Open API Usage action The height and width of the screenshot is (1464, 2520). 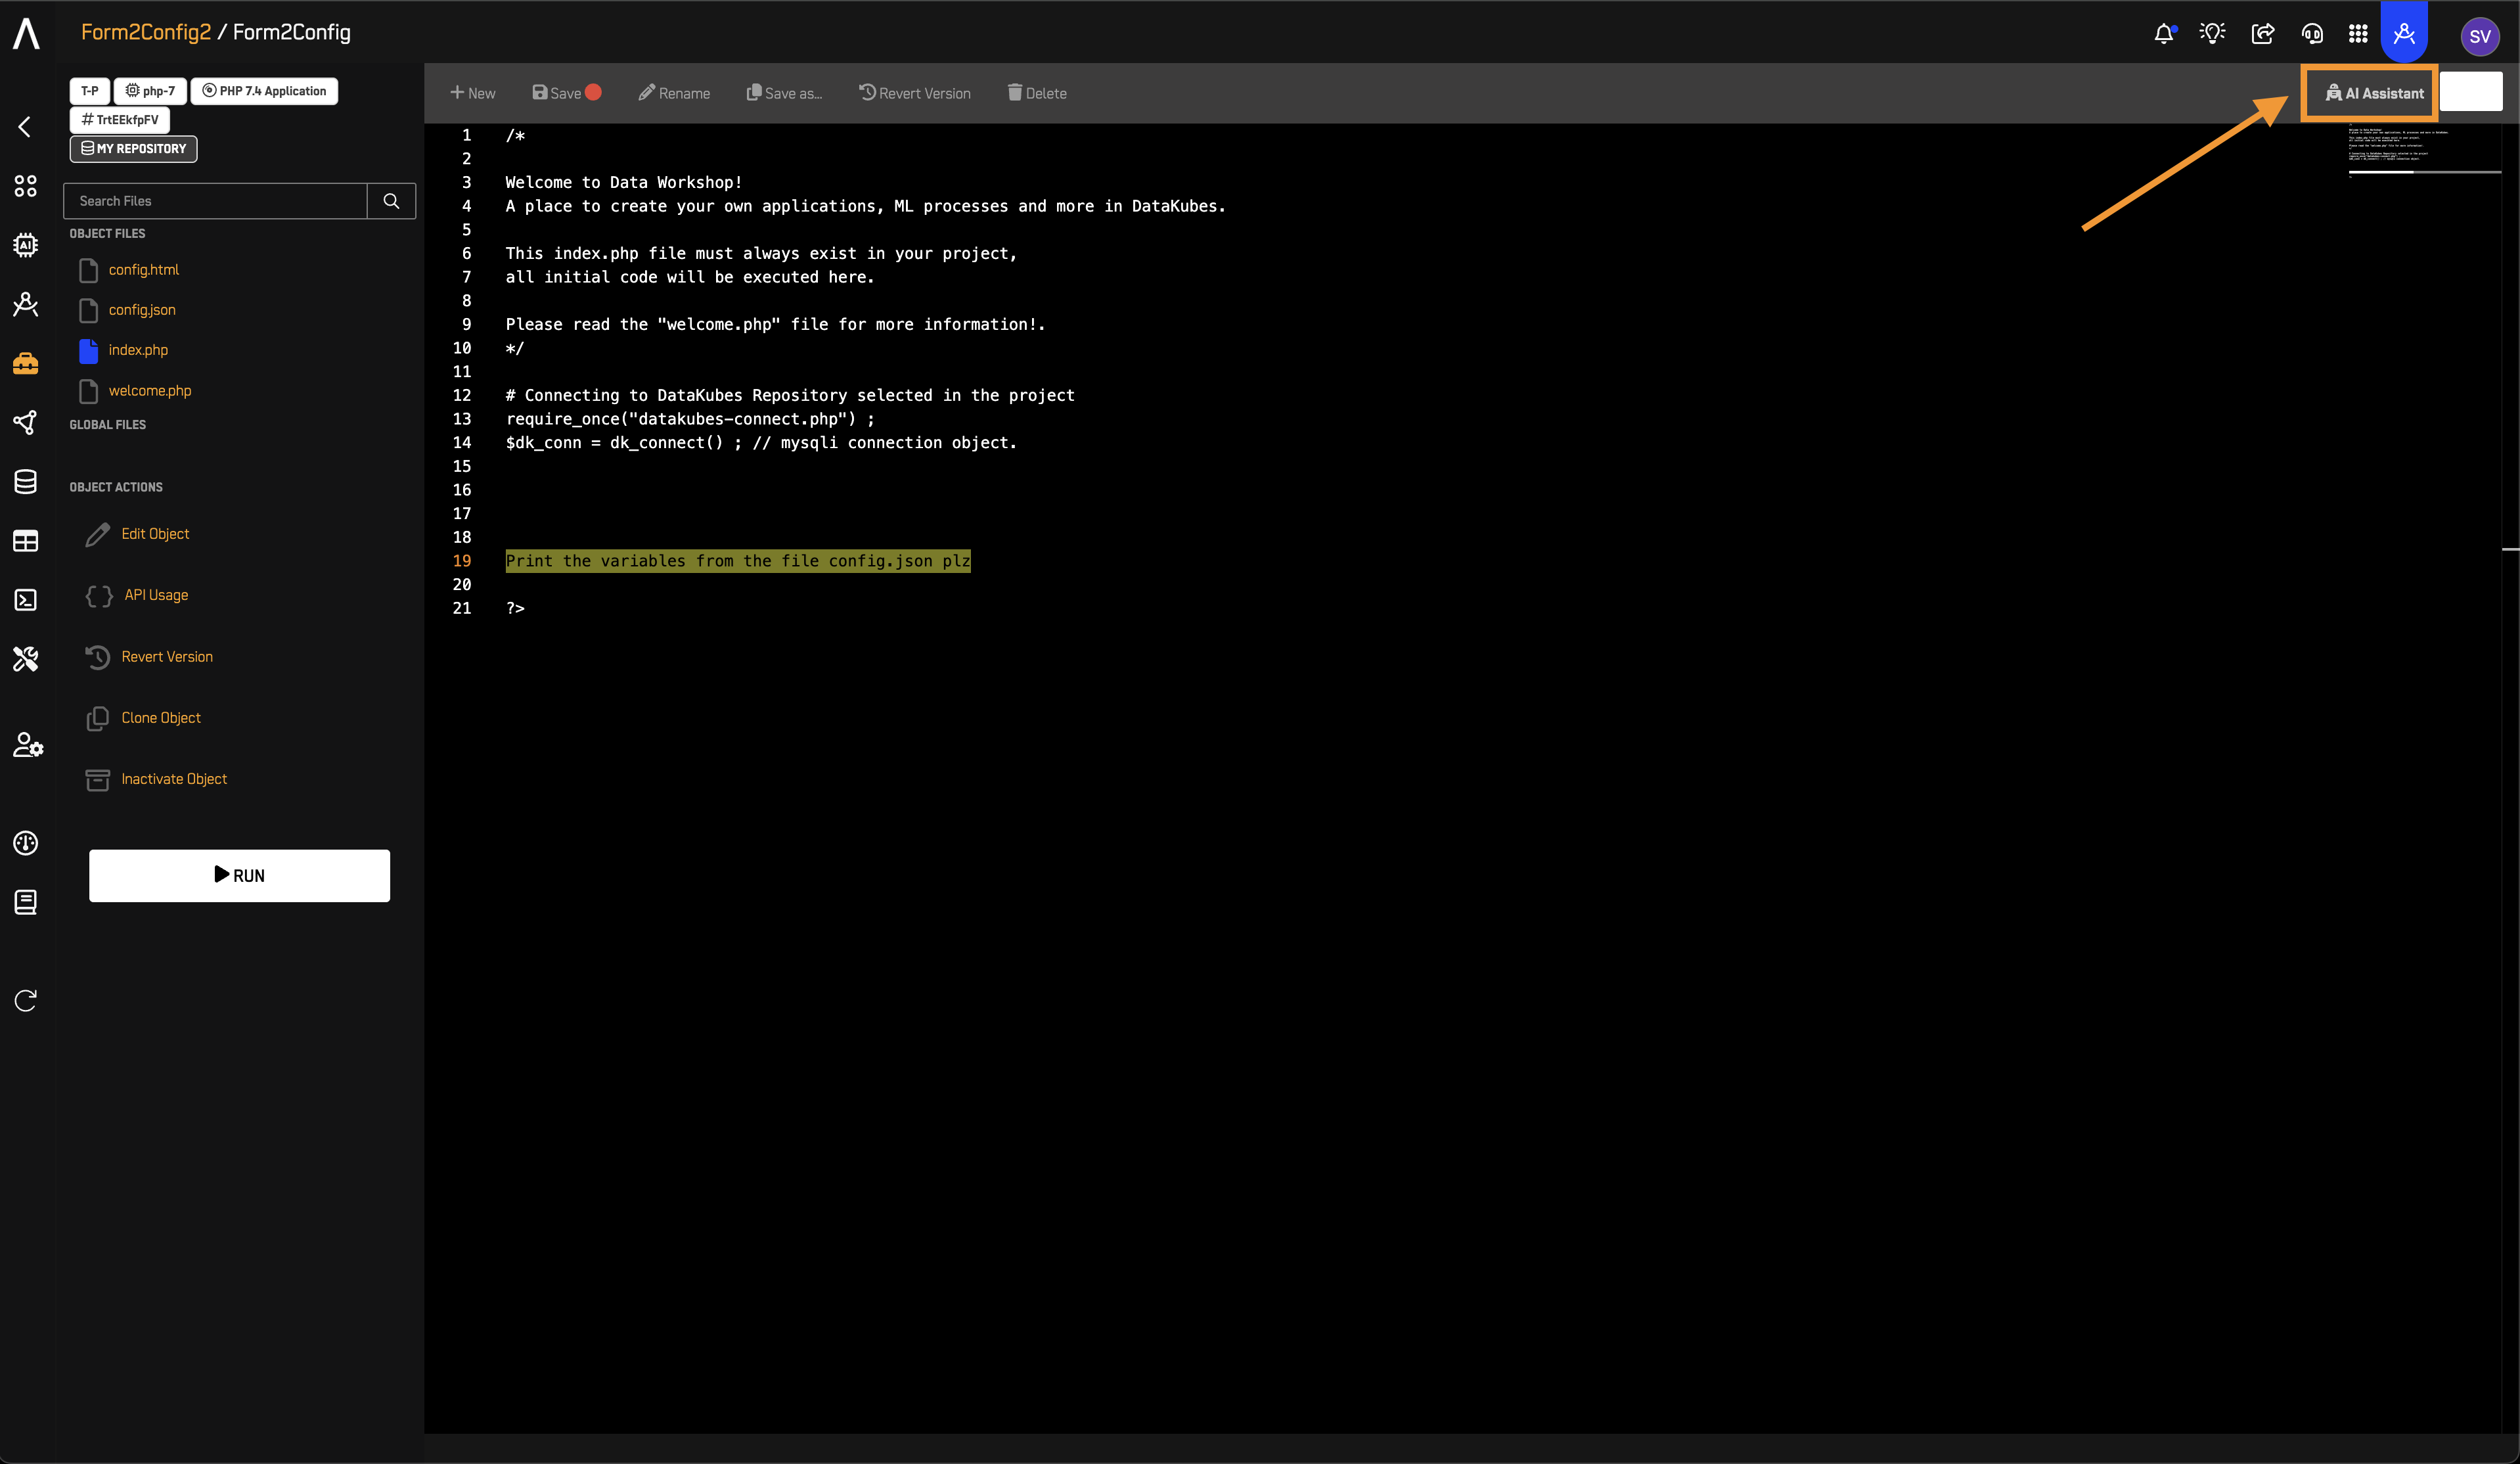click(156, 595)
